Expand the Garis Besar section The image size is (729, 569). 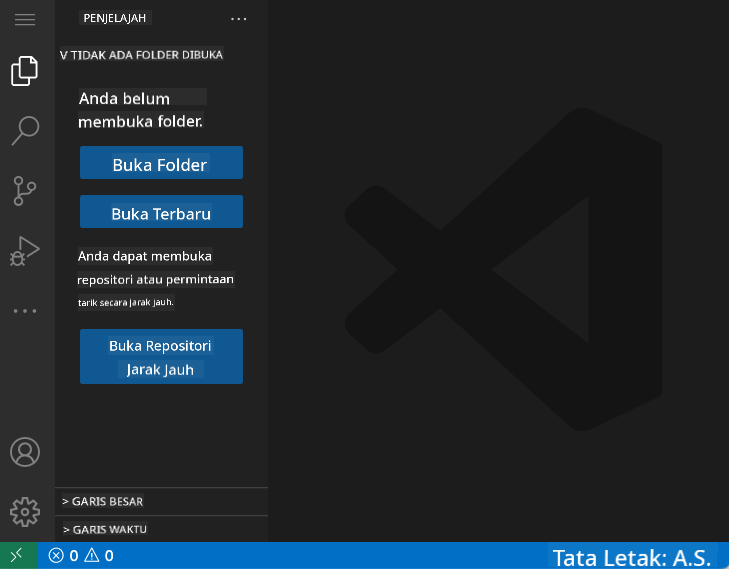pos(103,501)
